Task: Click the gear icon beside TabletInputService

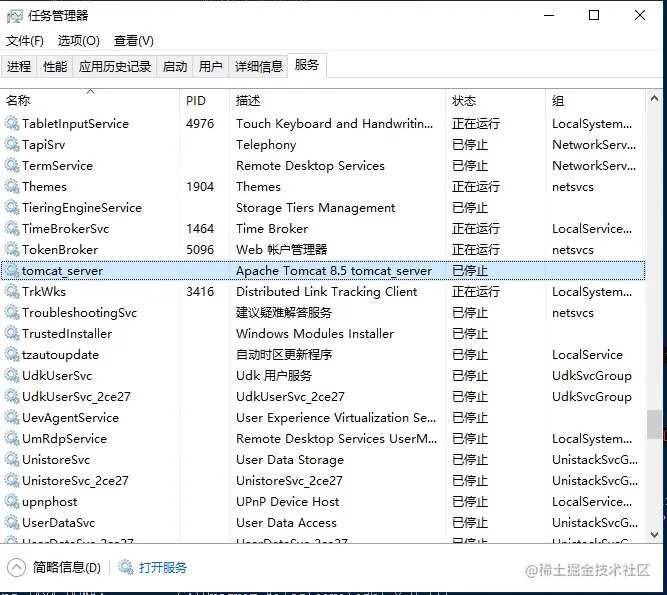Action: [x=12, y=123]
